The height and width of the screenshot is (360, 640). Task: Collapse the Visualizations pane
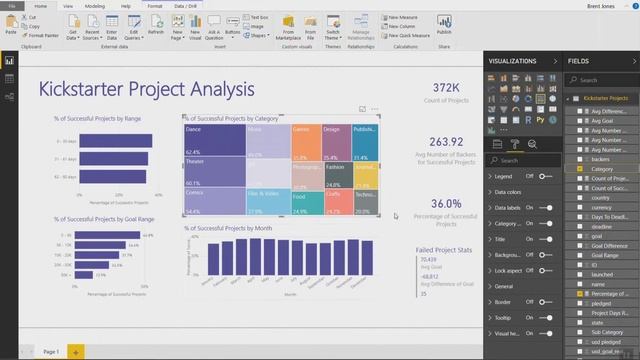[555, 61]
